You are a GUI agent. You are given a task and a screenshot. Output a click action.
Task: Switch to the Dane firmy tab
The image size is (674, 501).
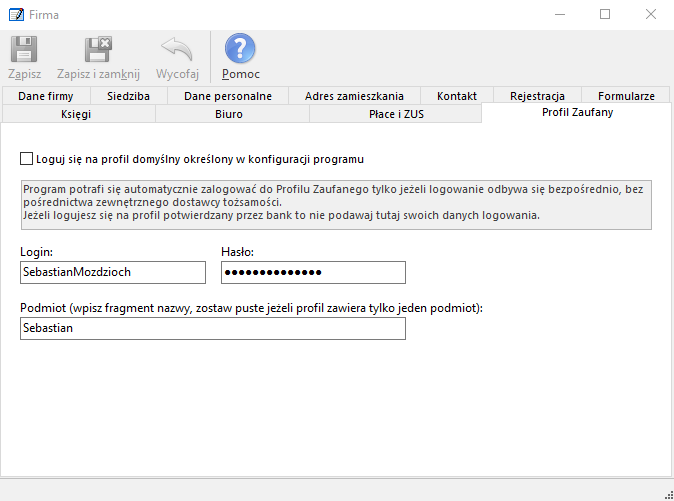45,96
